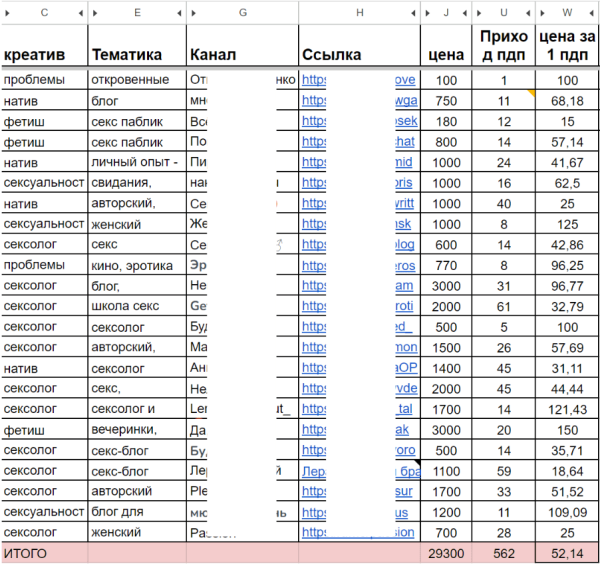Select the total price cell 29300
The height and width of the screenshot is (564, 600).
[x=445, y=553]
